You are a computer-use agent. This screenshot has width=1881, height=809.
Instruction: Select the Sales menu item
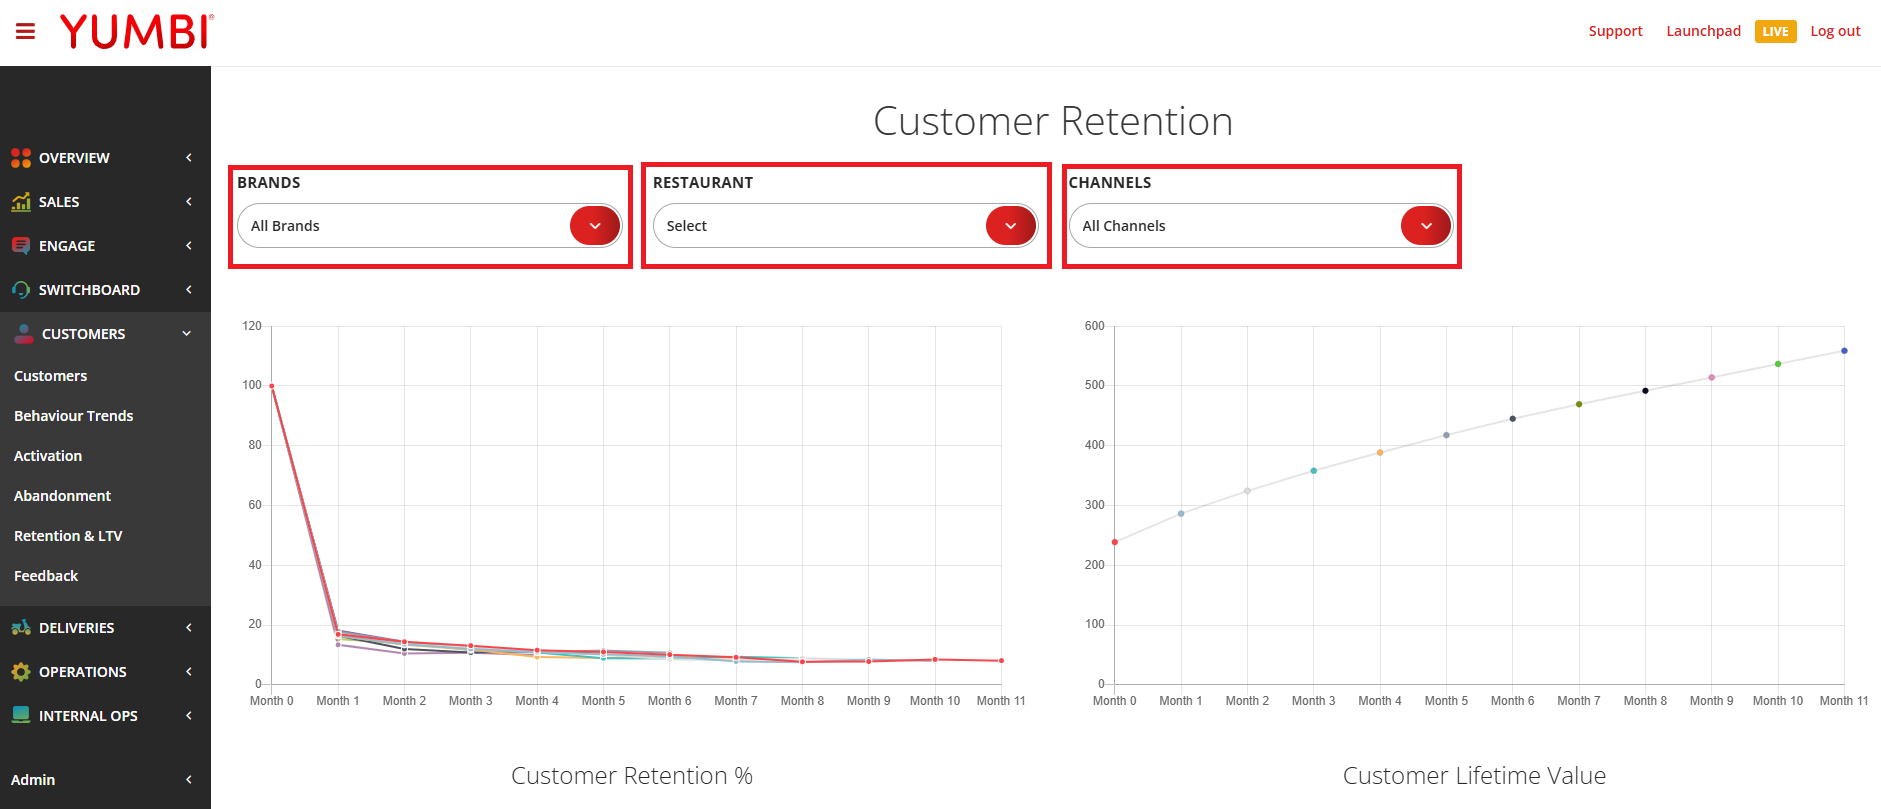(105, 202)
